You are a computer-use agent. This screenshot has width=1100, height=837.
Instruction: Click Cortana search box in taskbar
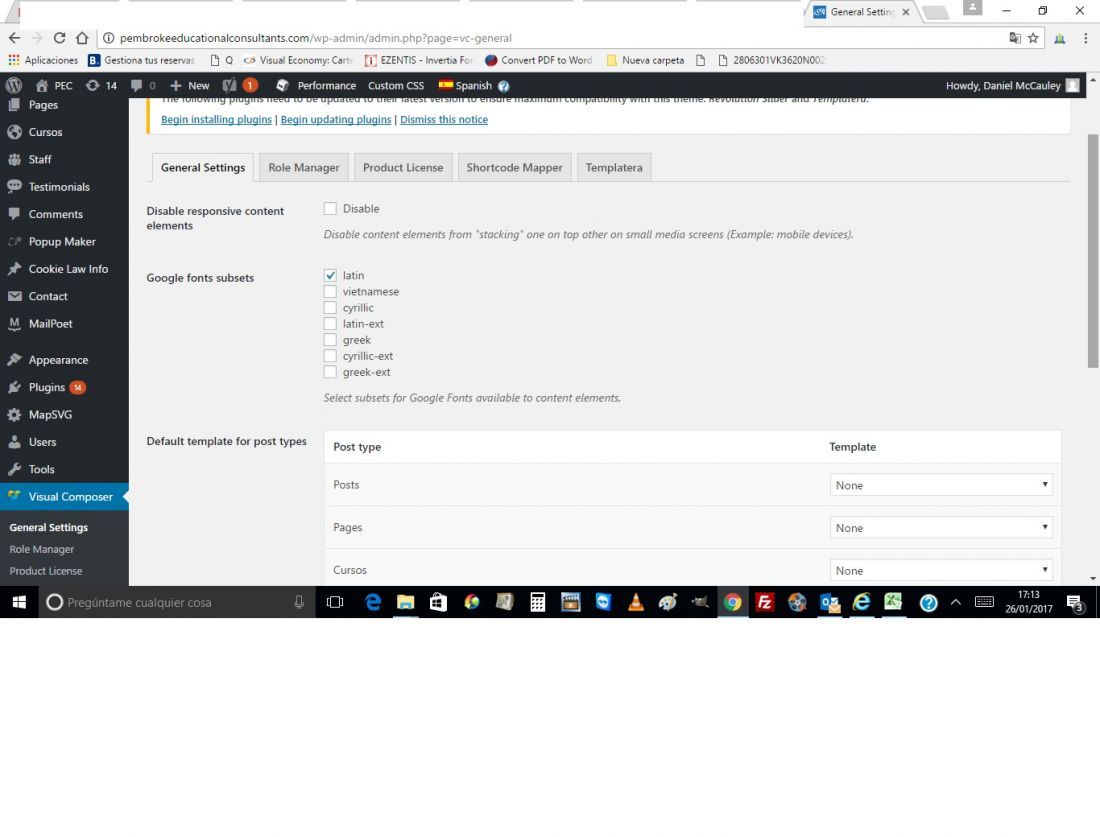(x=176, y=602)
